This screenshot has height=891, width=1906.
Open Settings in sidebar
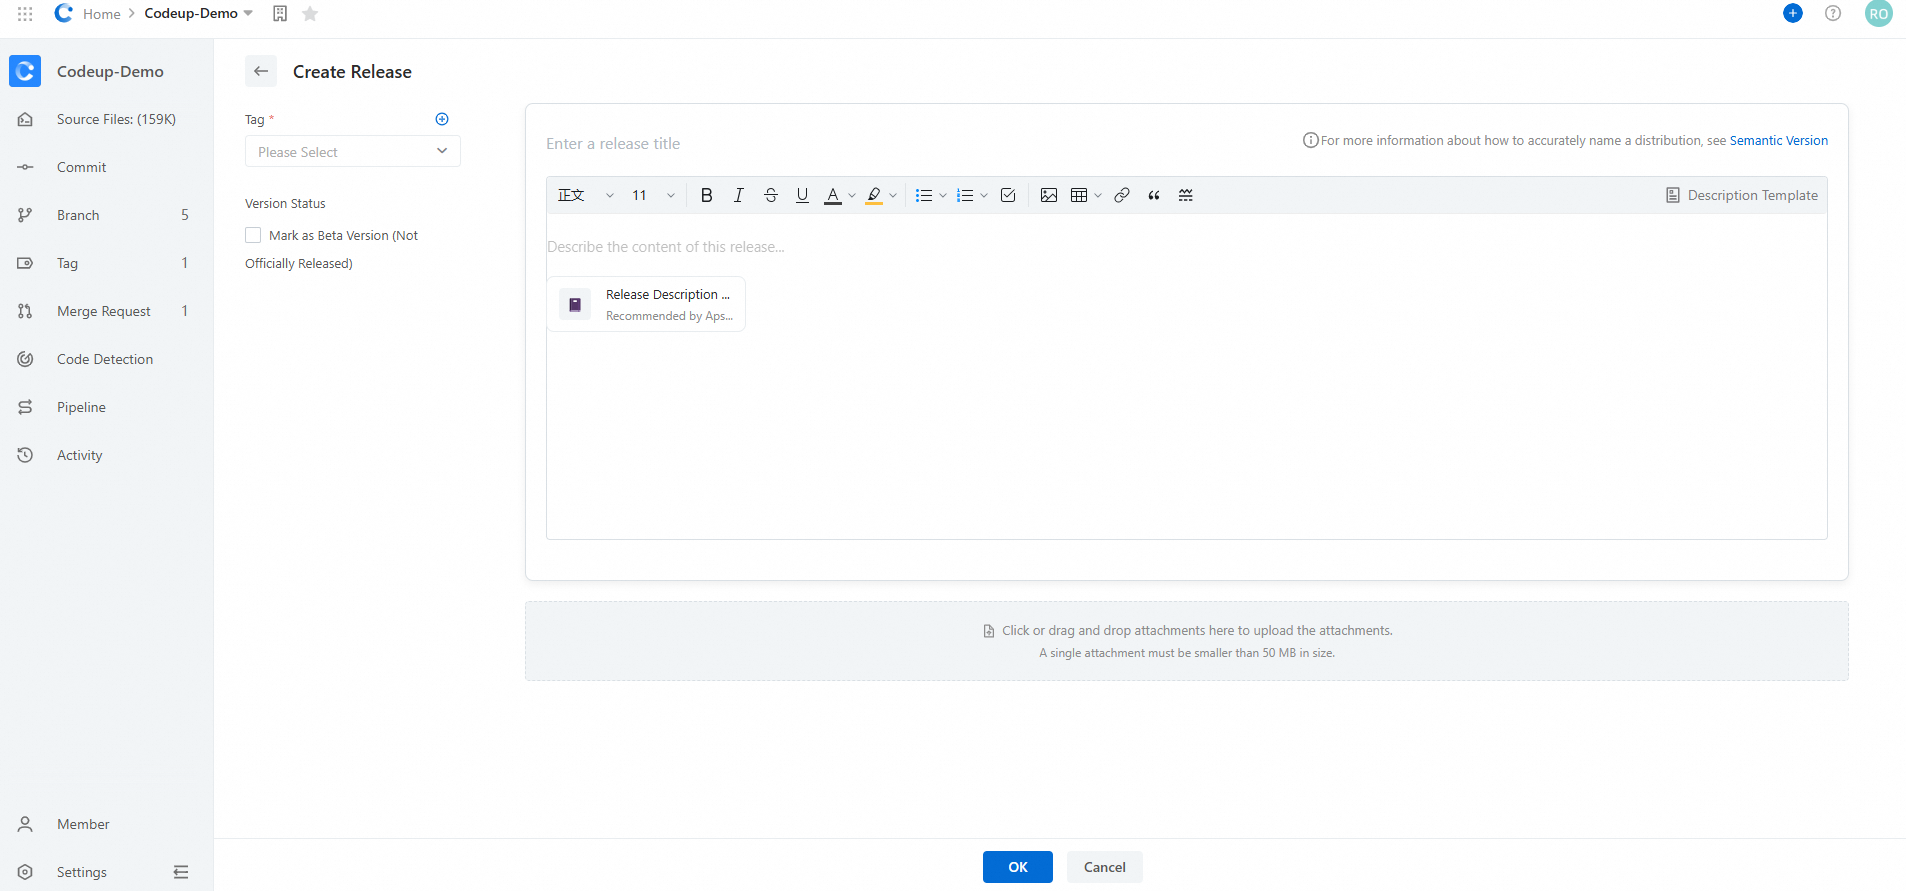coord(82,872)
